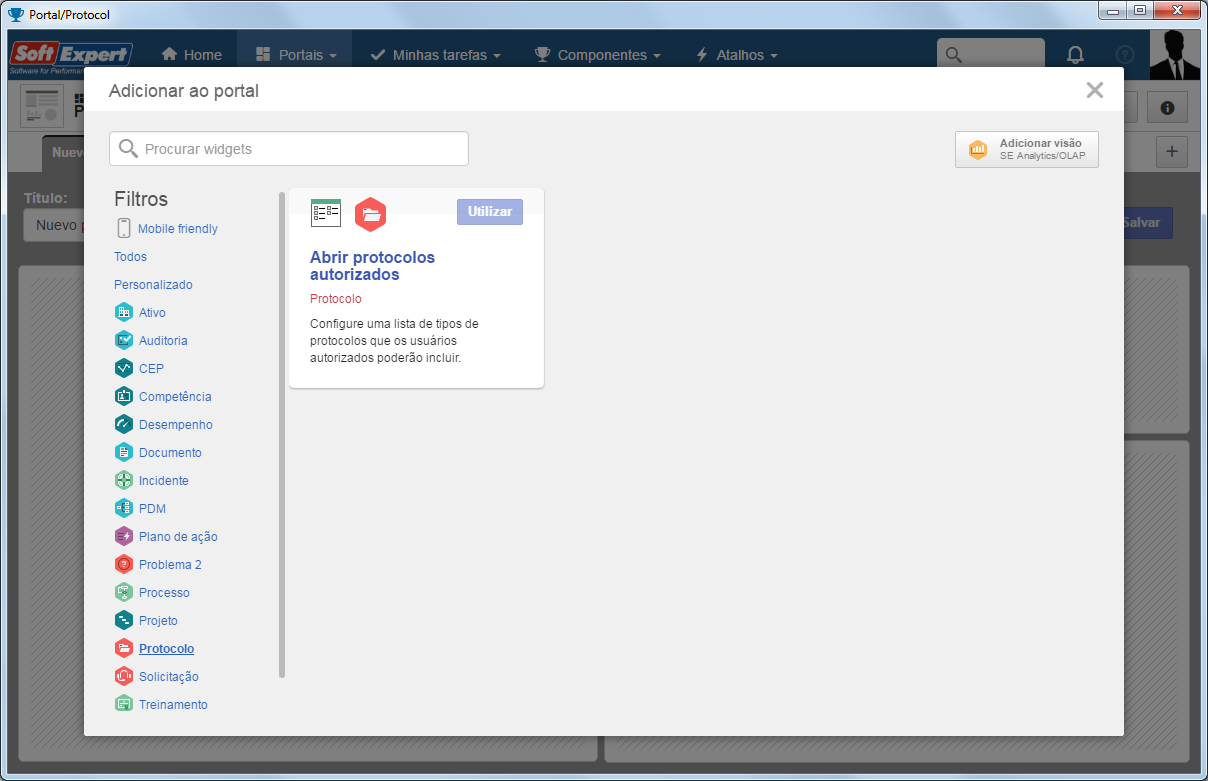The image size is (1208, 781).
Task: Open the Portais dropdown menu
Action: pyautogui.click(x=295, y=55)
